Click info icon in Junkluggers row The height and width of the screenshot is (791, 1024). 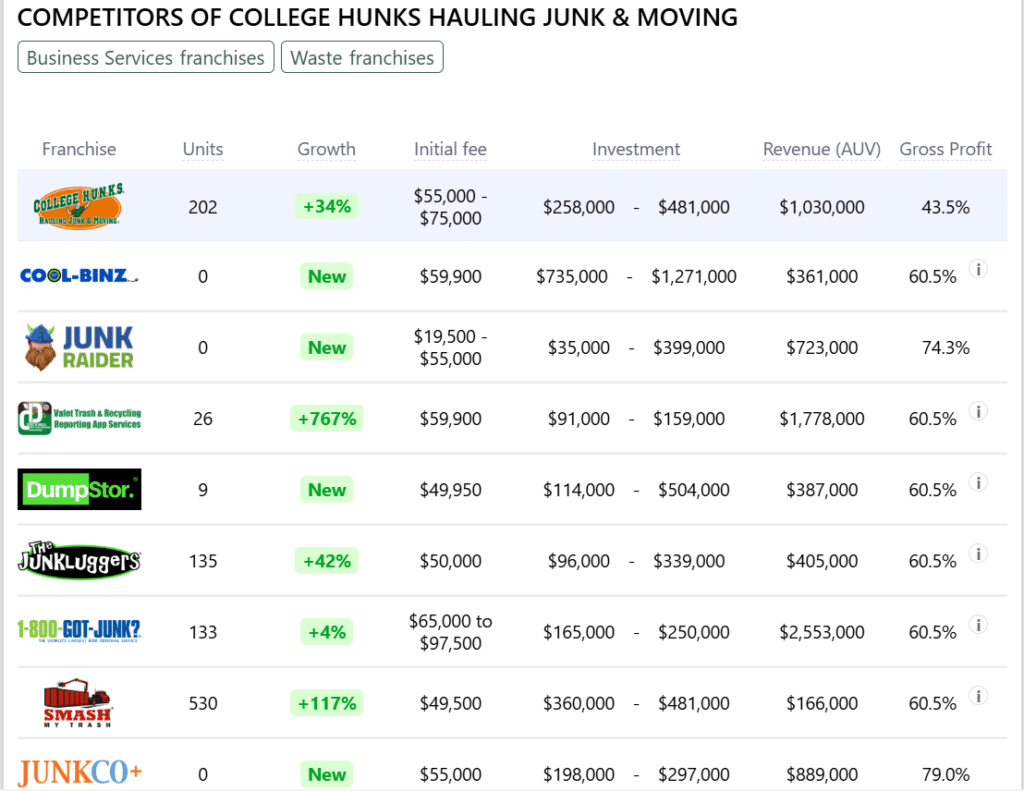point(978,553)
